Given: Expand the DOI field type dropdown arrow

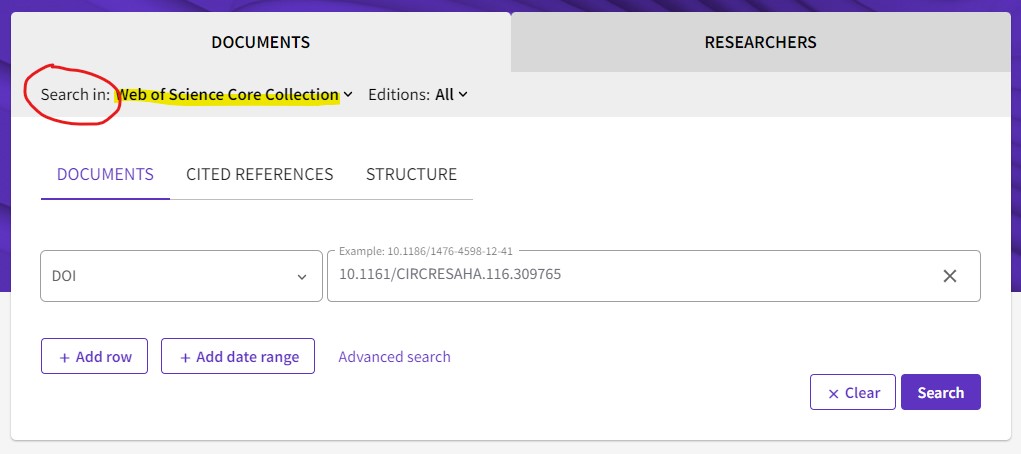Looking at the screenshot, I should [x=302, y=277].
